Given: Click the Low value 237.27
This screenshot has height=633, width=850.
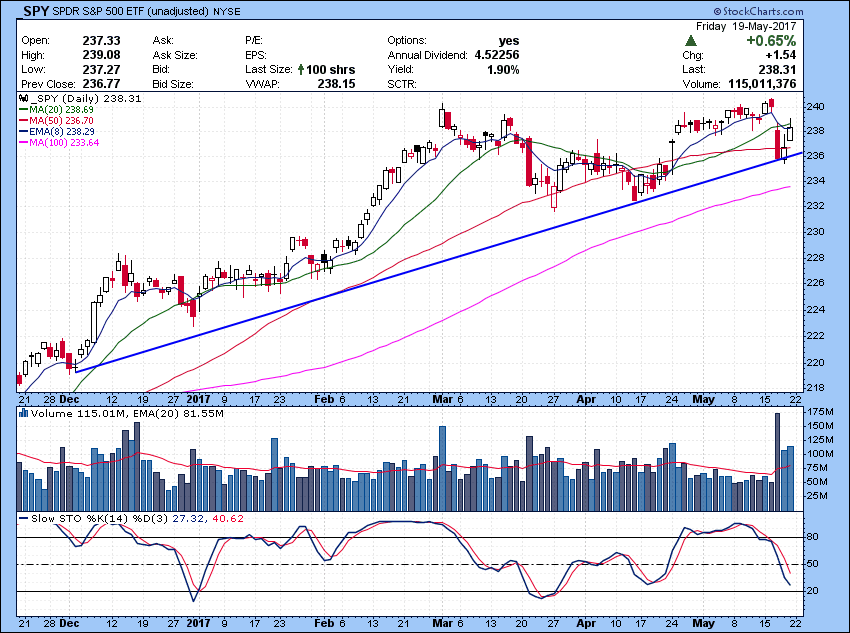Looking at the screenshot, I should [101, 69].
